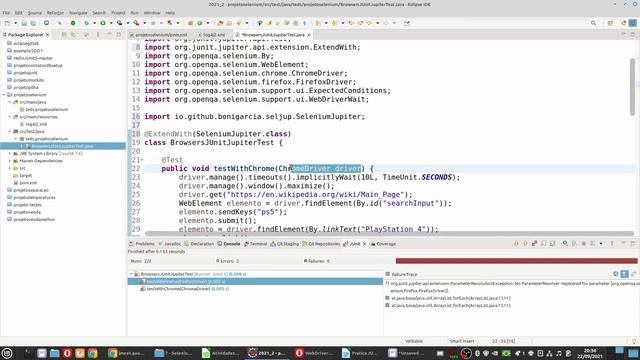Open the Refactor menu
This screenshot has width=640, height=360.
[x=56, y=13]
